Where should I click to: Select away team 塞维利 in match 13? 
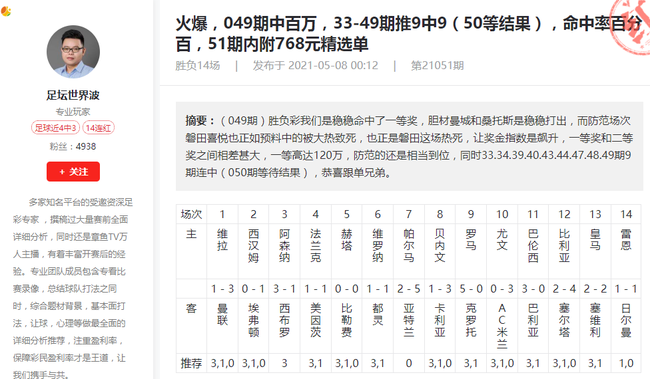(596, 320)
